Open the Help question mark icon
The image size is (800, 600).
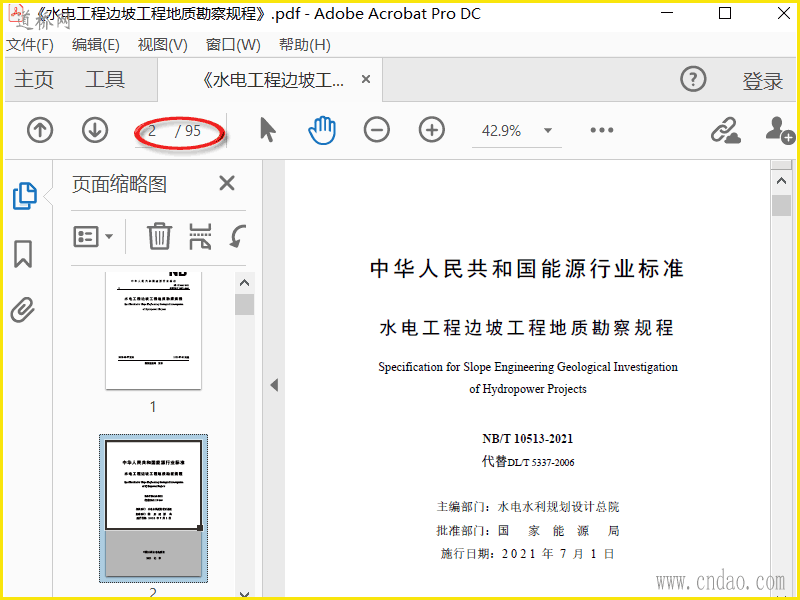point(693,79)
